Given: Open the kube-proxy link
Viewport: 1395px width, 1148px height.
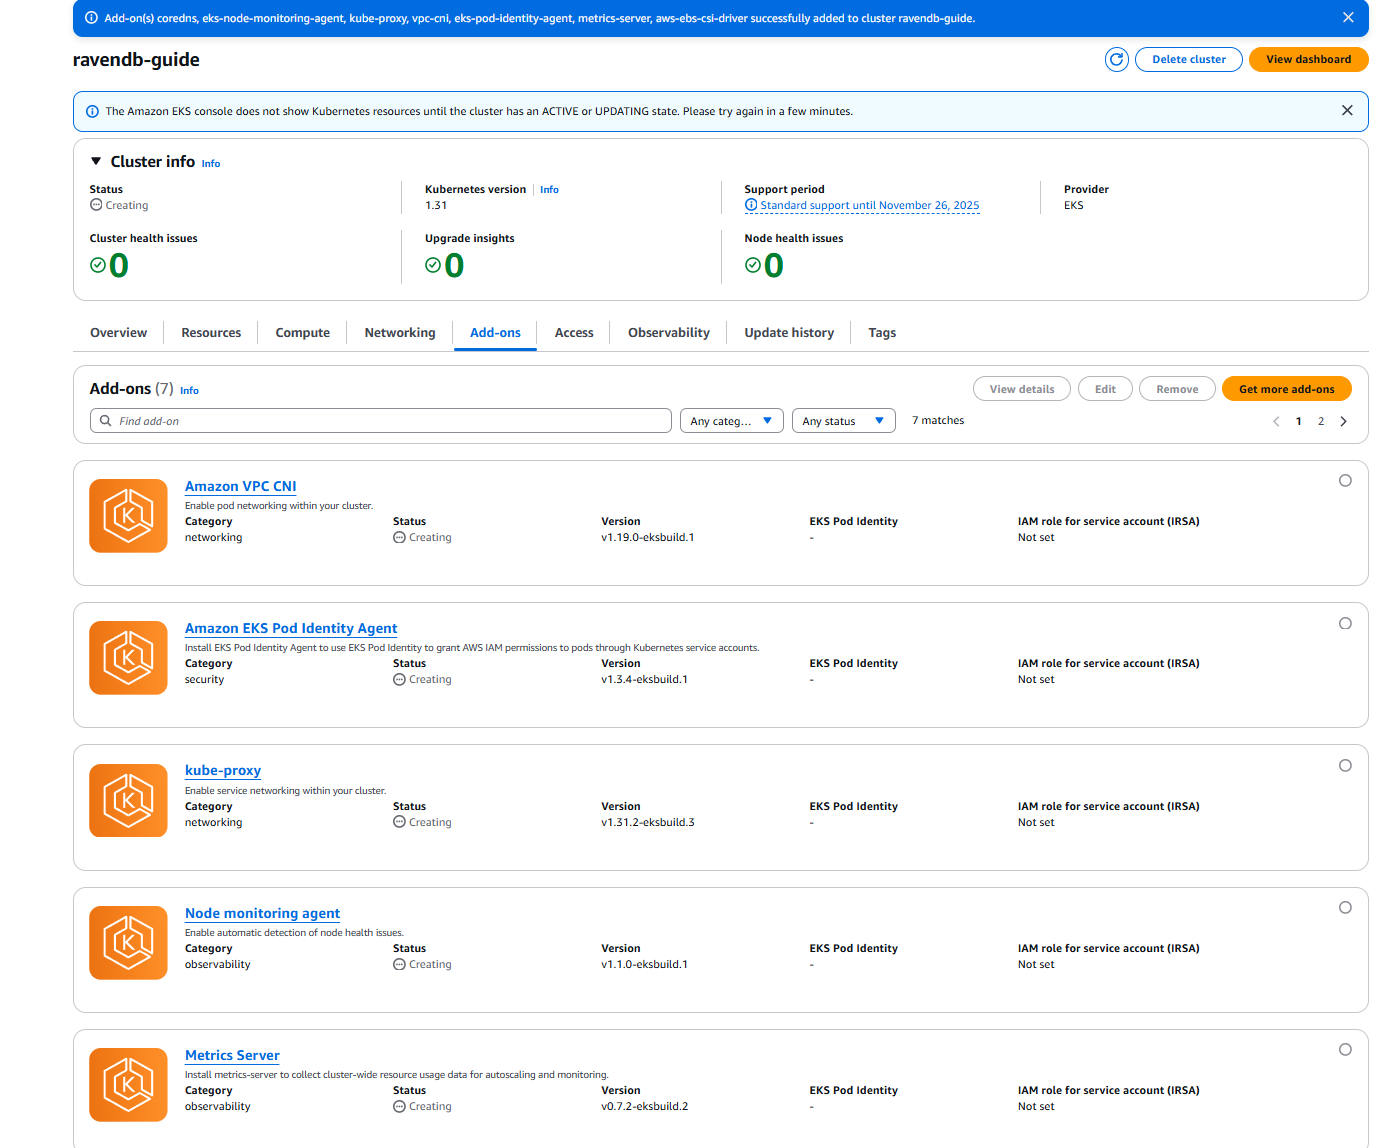Looking at the screenshot, I should pos(223,770).
